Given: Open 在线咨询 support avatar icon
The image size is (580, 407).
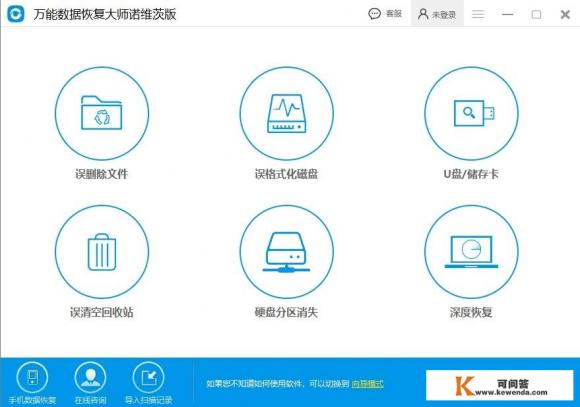Looking at the screenshot, I should (90, 377).
